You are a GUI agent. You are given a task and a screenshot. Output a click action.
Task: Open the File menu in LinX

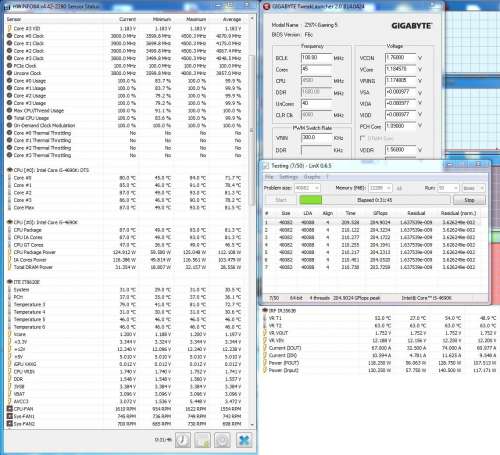click(x=269, y=177)
